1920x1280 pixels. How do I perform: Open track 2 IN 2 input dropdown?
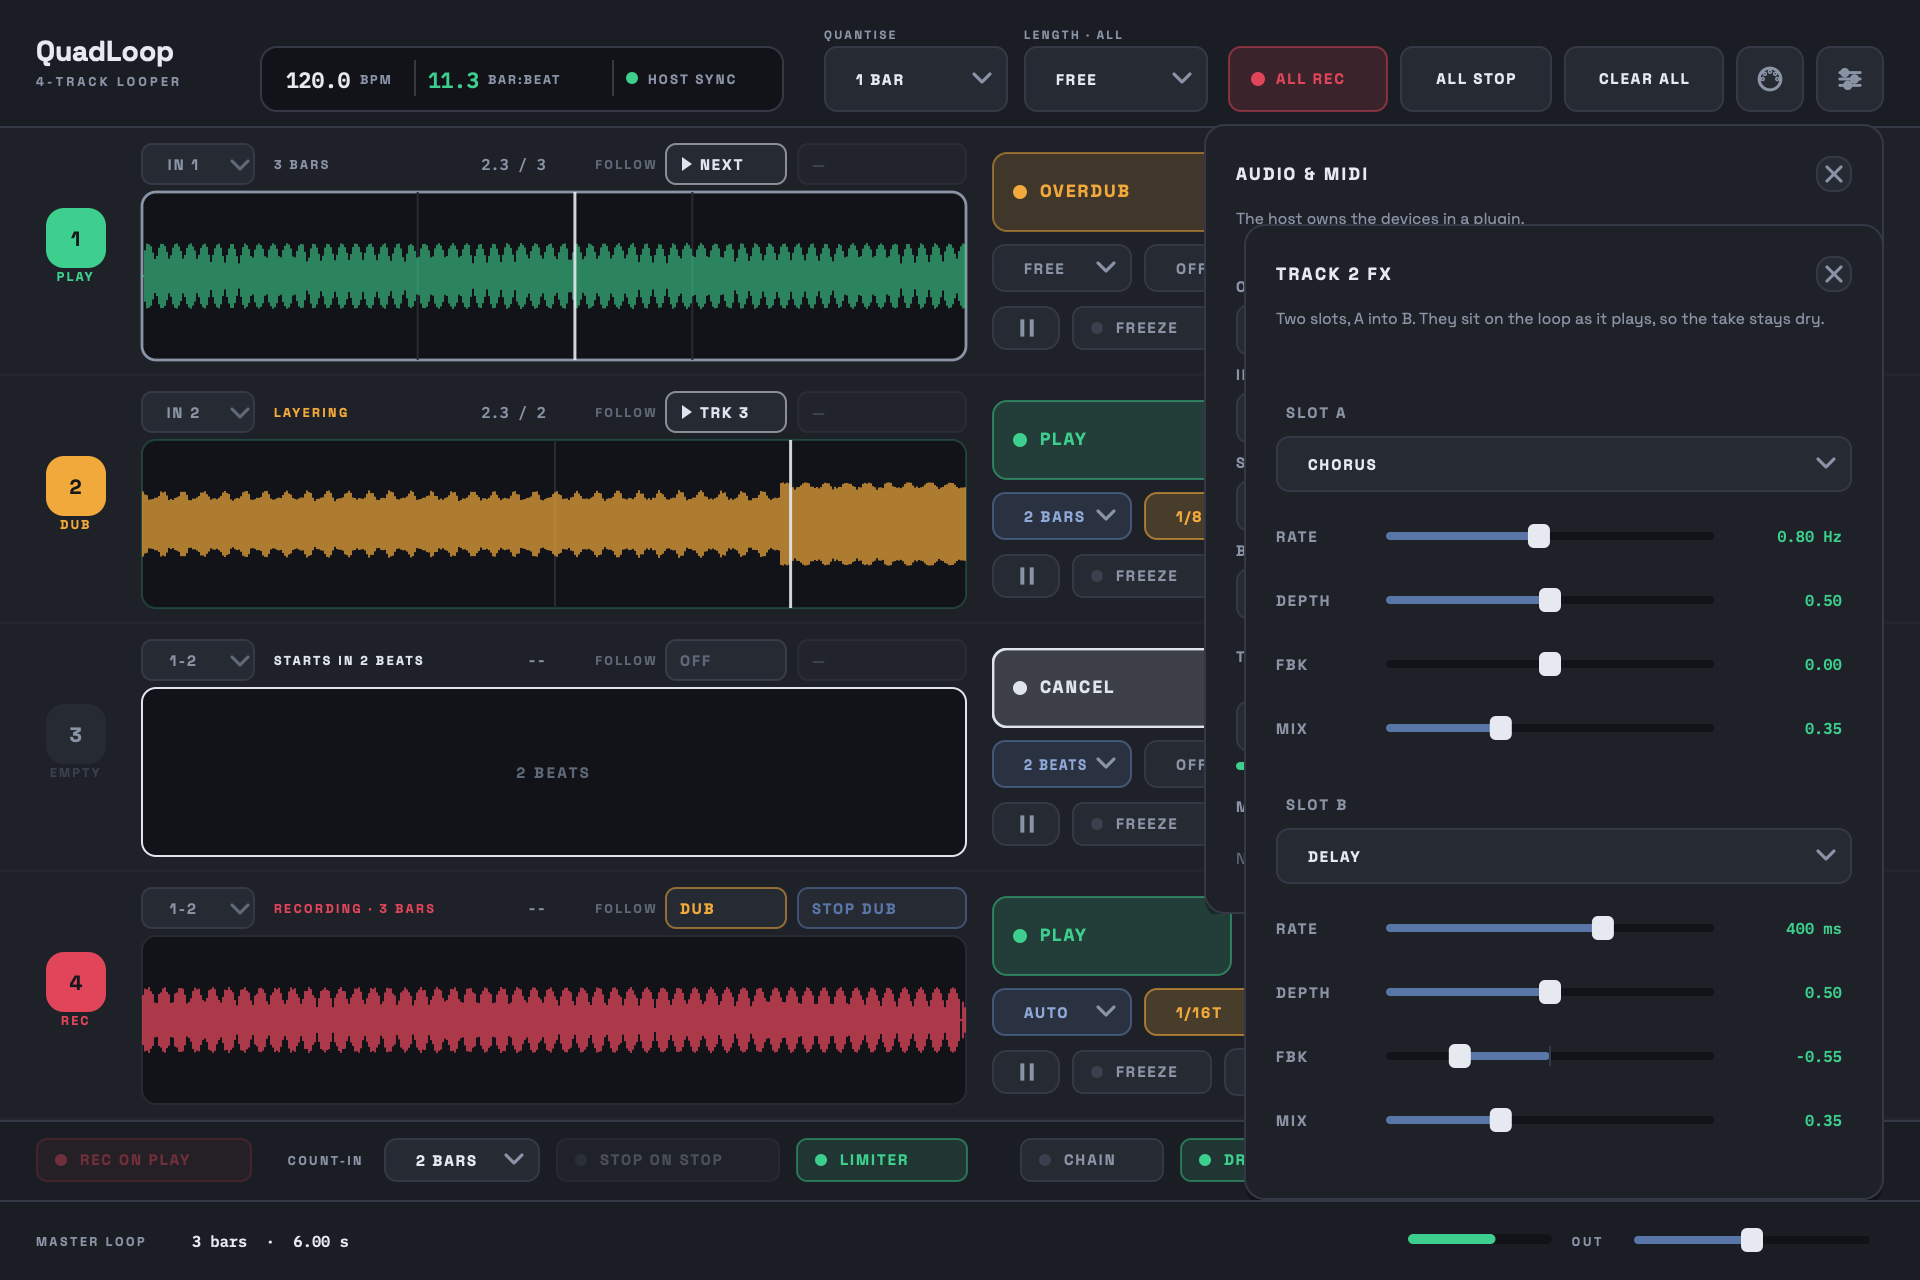click(x=197, y=412)
